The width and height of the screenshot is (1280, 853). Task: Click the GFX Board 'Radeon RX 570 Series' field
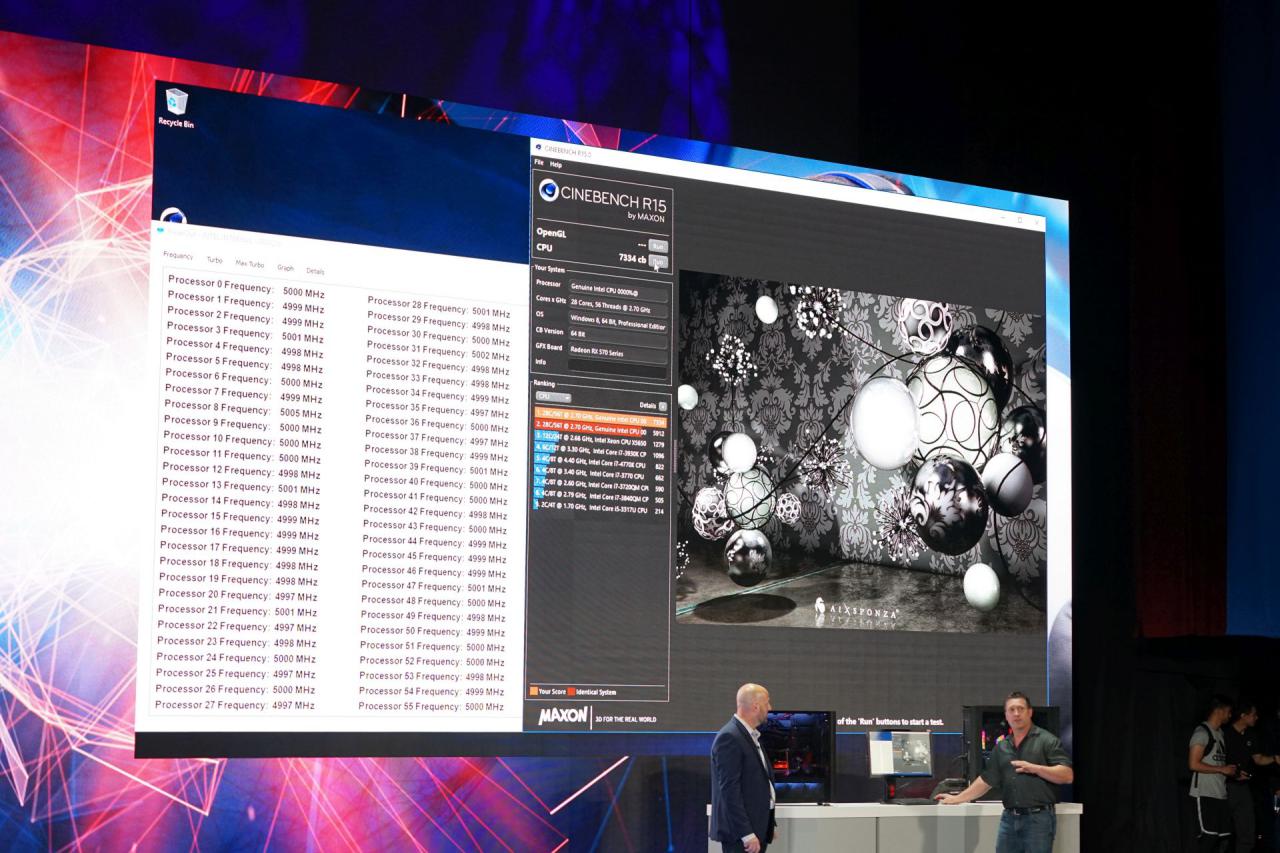click(x=618, y=351)
